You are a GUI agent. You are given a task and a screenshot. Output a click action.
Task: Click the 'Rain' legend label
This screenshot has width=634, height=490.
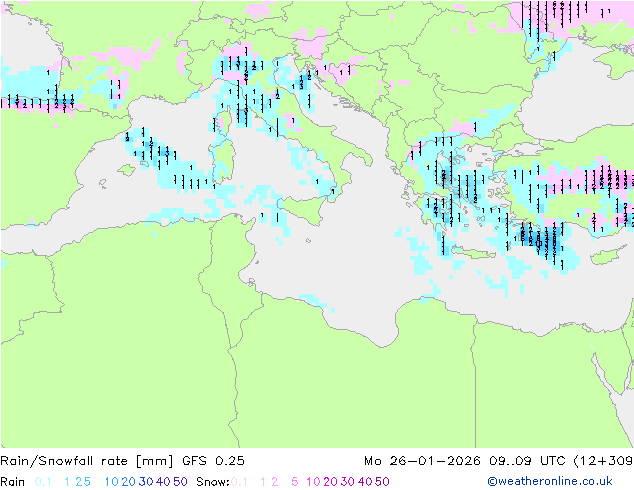coord(13,482)
